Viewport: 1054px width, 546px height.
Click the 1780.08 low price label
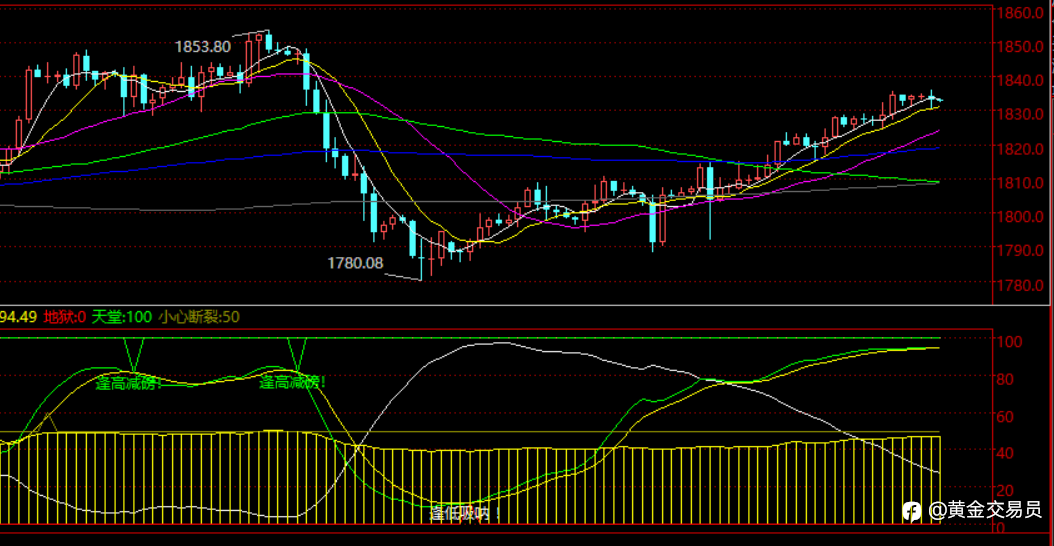pyautogui.click(x=355, y=263)
